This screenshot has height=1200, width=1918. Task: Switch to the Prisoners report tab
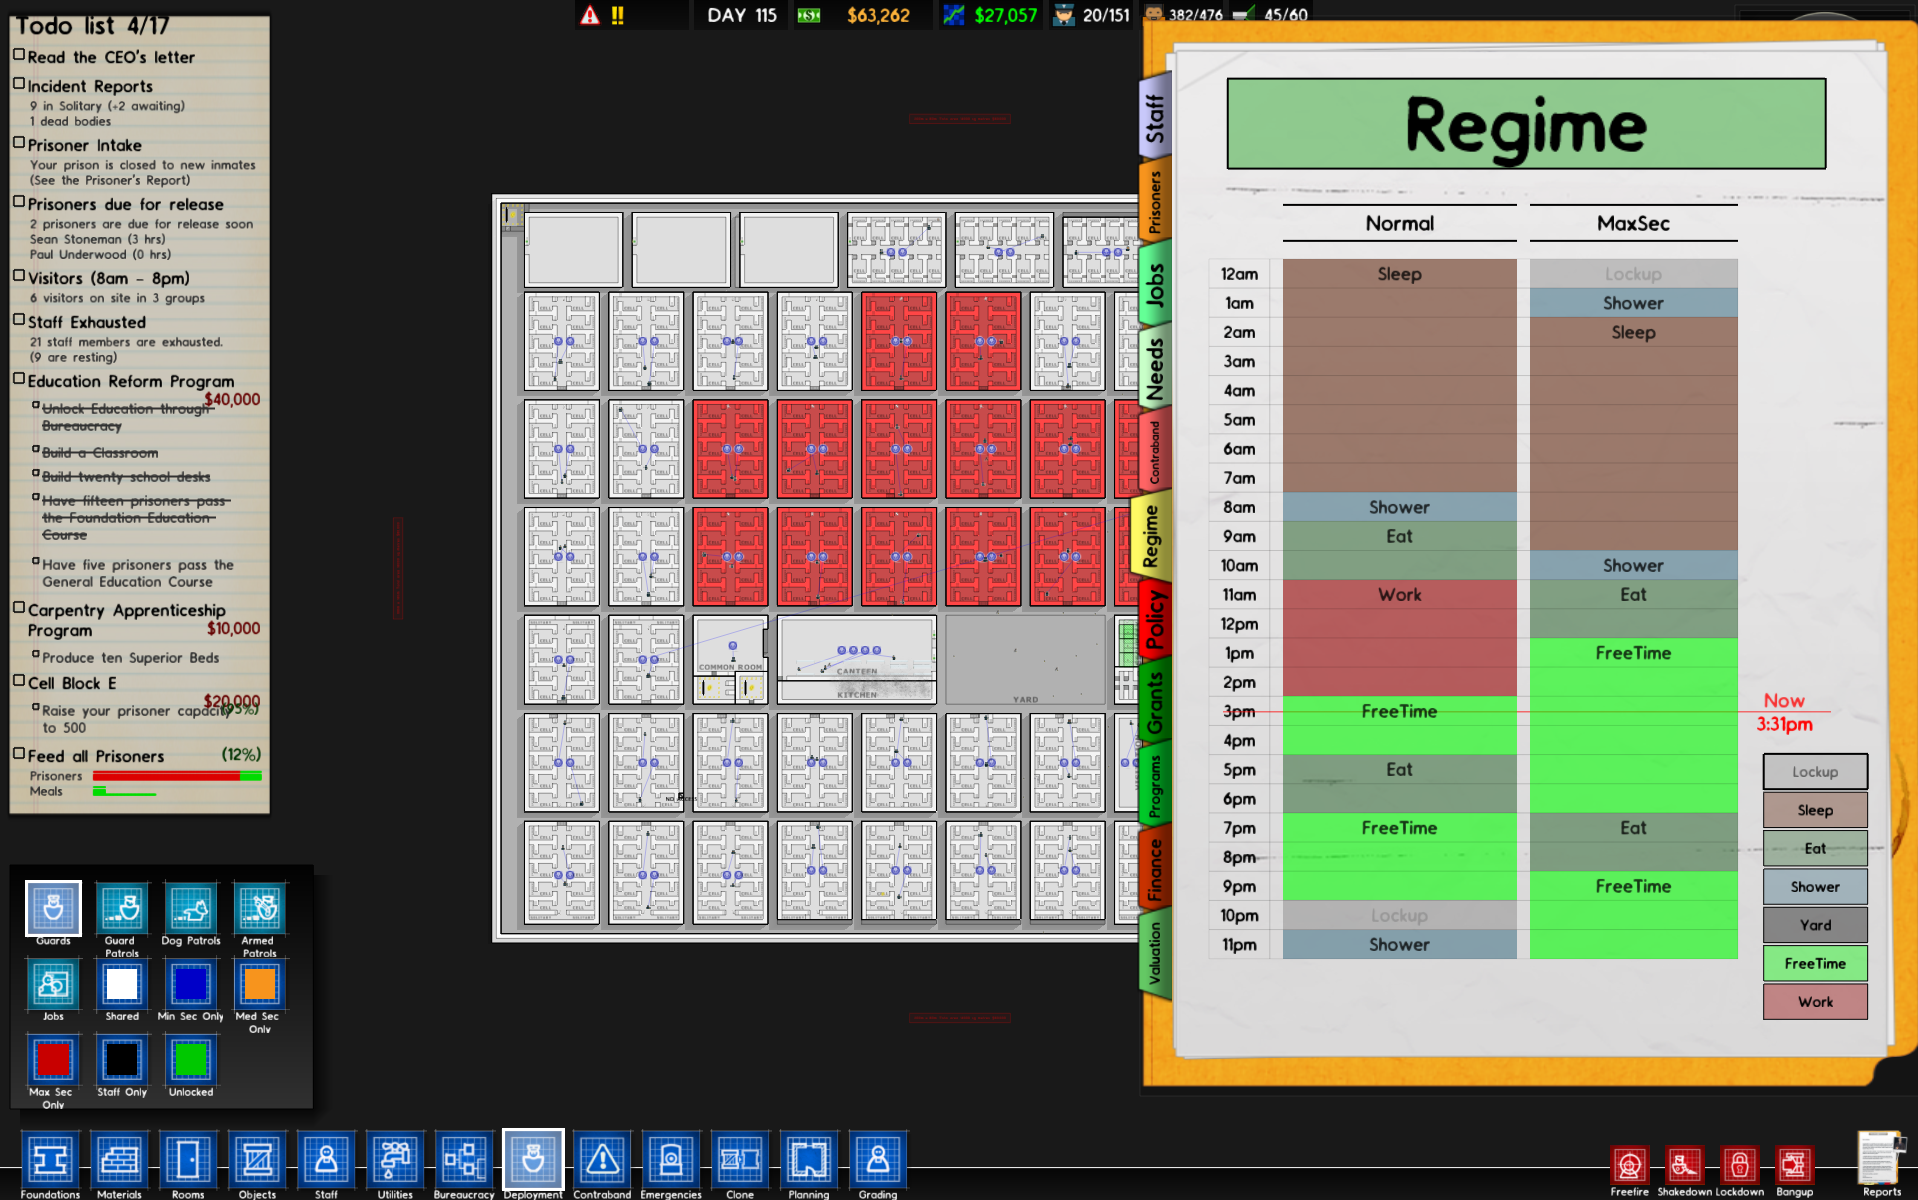(x=1155, y=202)
